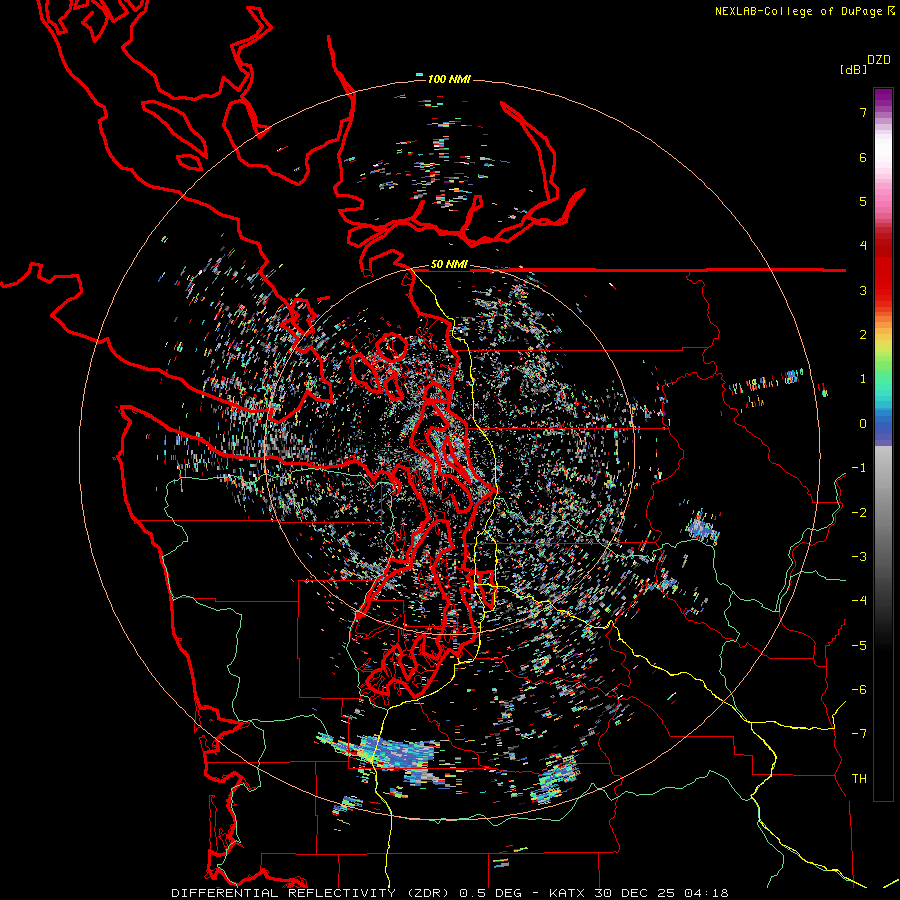Viewport: 900px width, 900px height.
Task: Click the 6 tick label on the scale
Action: 863,157
